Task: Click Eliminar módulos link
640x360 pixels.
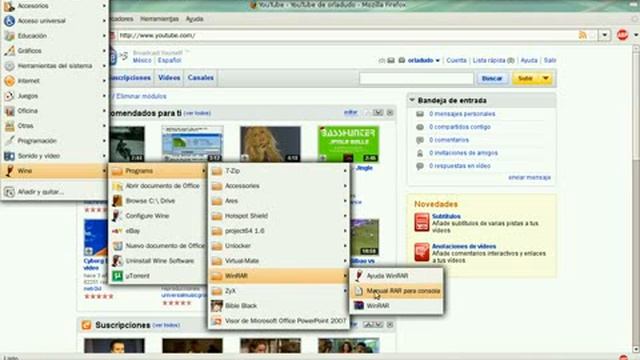Action: [141, 96]
